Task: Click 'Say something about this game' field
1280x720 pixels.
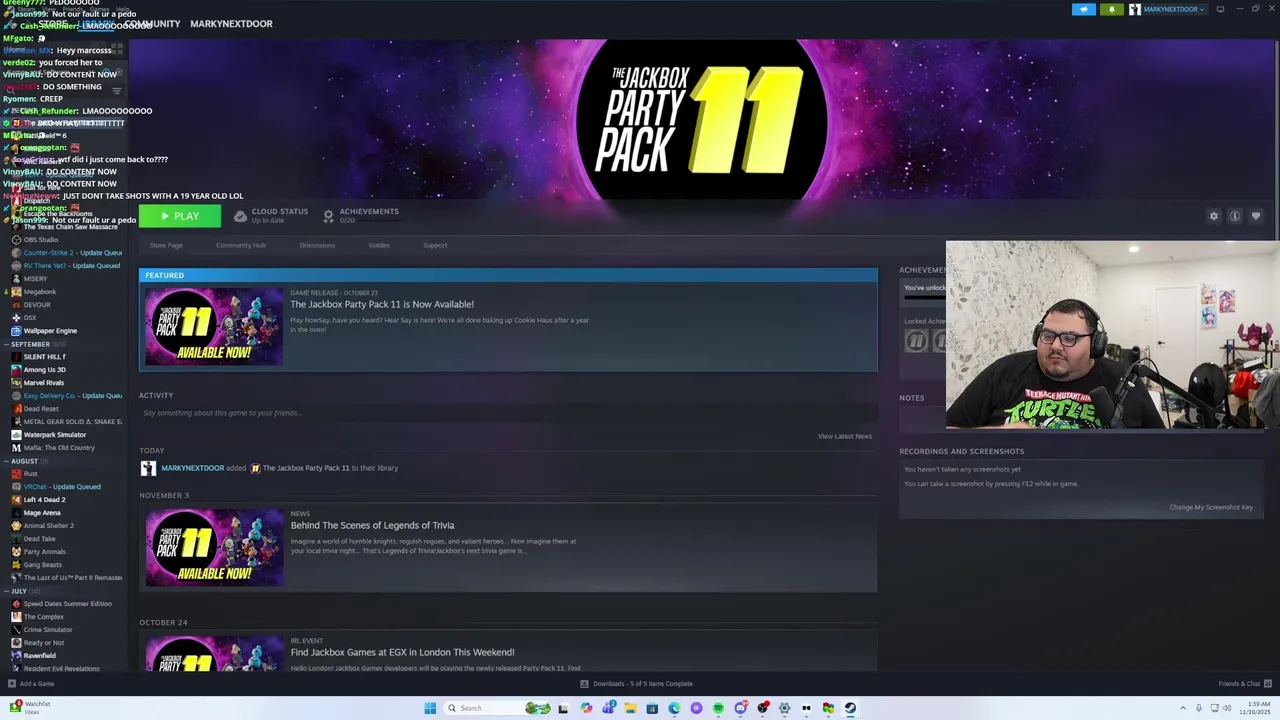Action: pyautogui.click(x=508, y=413)
